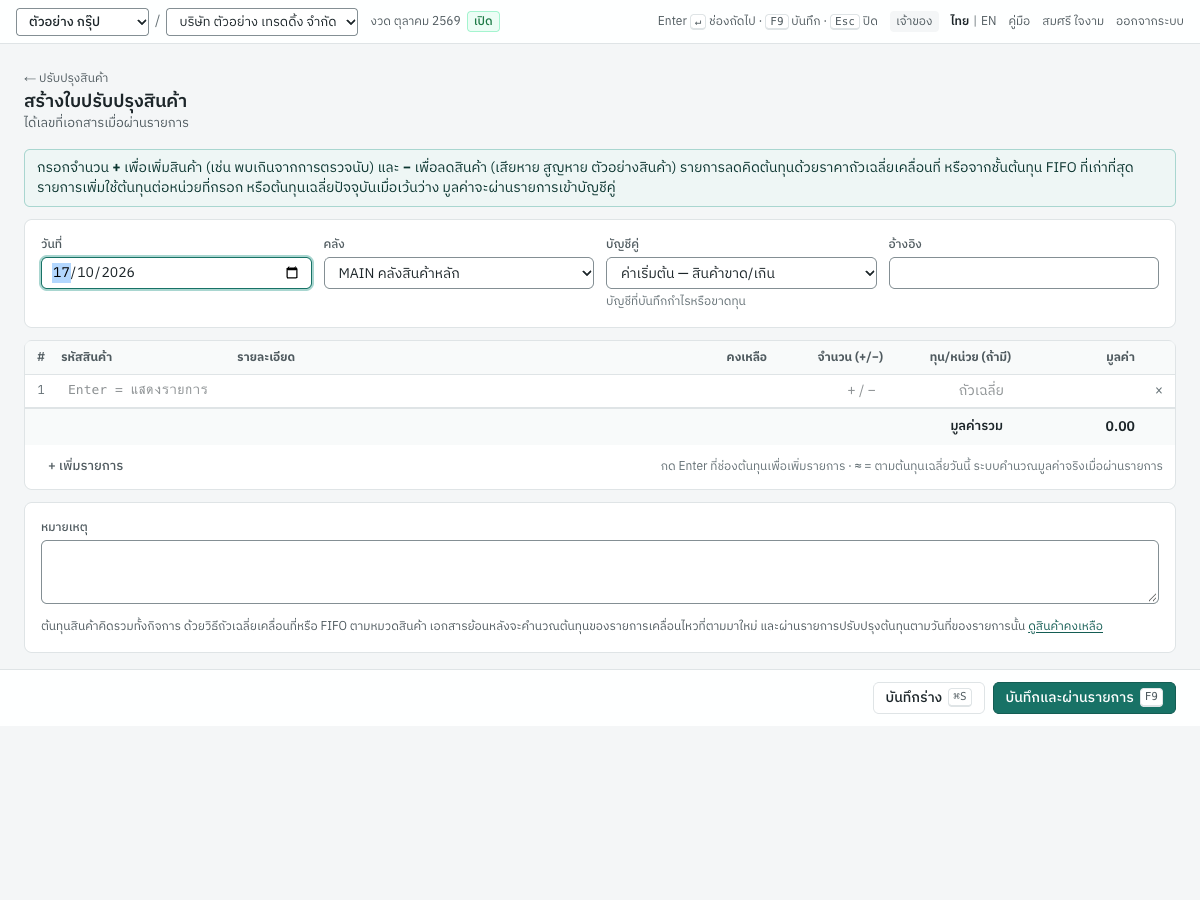Image resolution: width=1200 pixels, height=900 pixels.
Task: Go back to ปรับปรุงสินค้า list
Action: click(66, 78)
